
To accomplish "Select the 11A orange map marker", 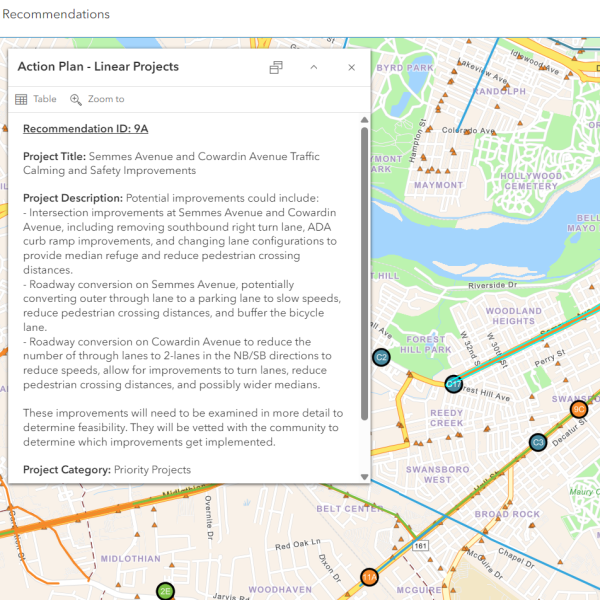I will (x=369, y=577).
